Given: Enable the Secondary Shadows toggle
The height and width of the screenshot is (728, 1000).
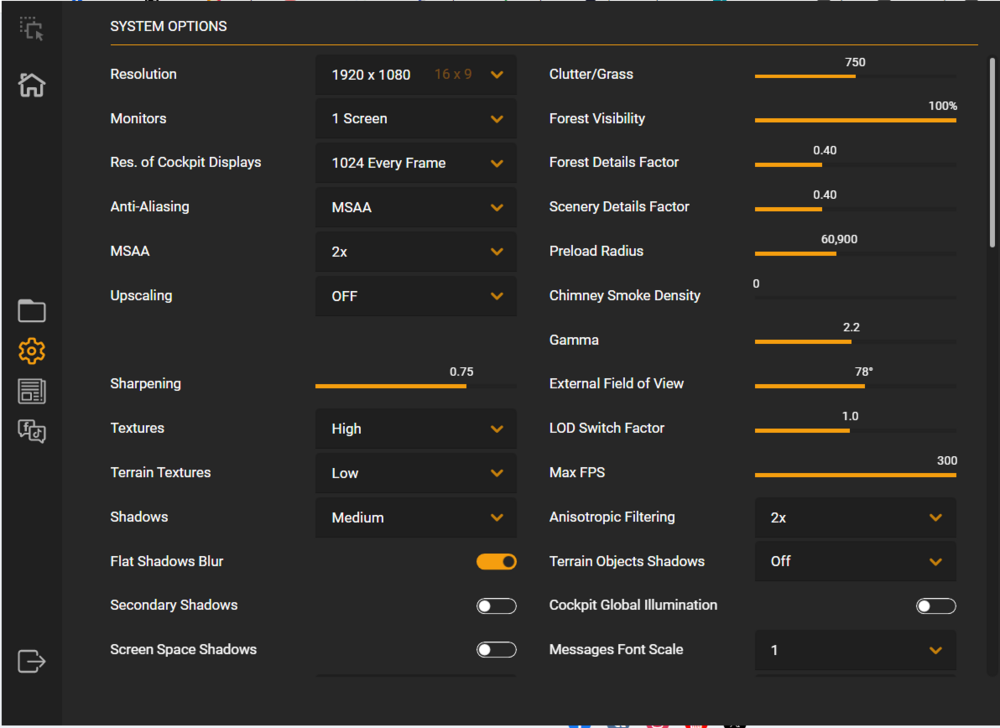Looking at the screenshot, I should (496, 606).
